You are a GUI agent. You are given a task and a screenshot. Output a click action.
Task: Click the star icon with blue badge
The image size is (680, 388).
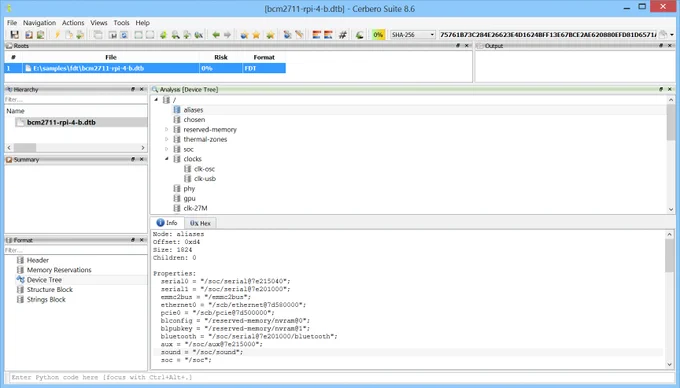(x=244, y=35)
